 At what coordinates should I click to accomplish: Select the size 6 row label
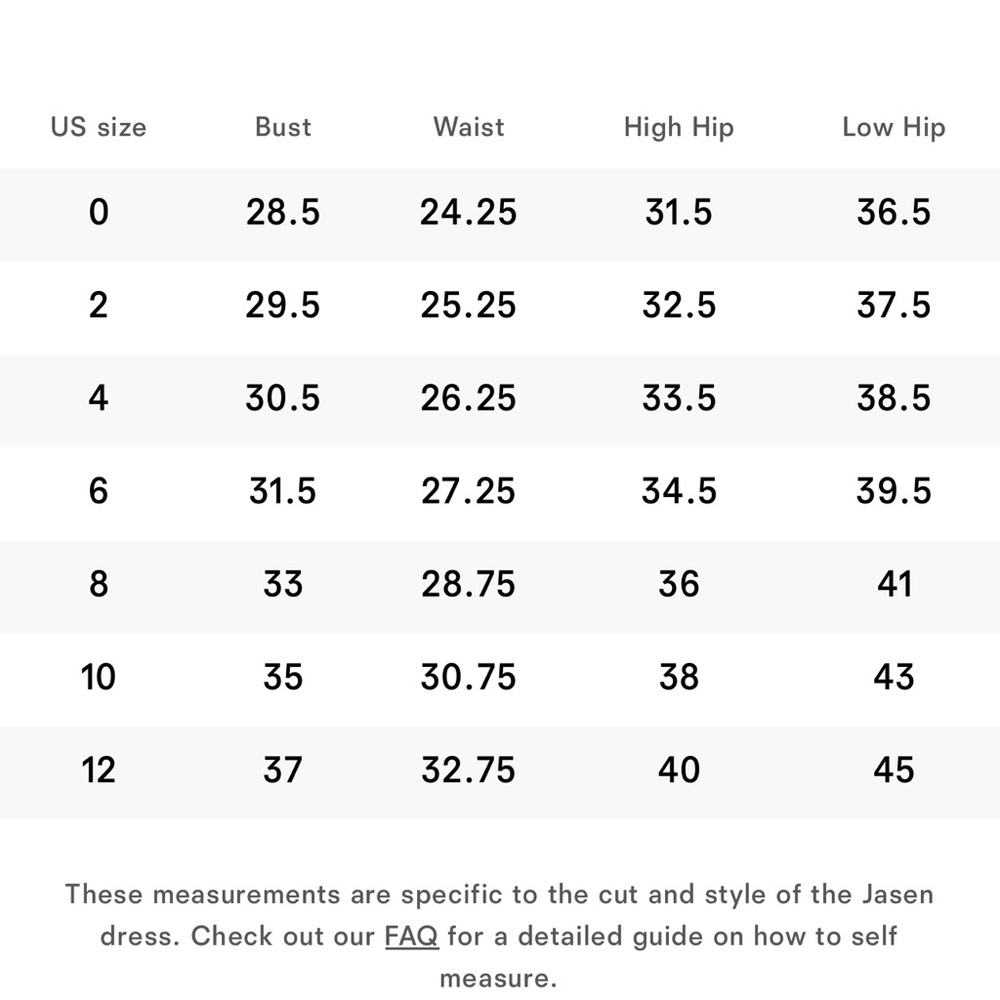(x=98, y=491)
